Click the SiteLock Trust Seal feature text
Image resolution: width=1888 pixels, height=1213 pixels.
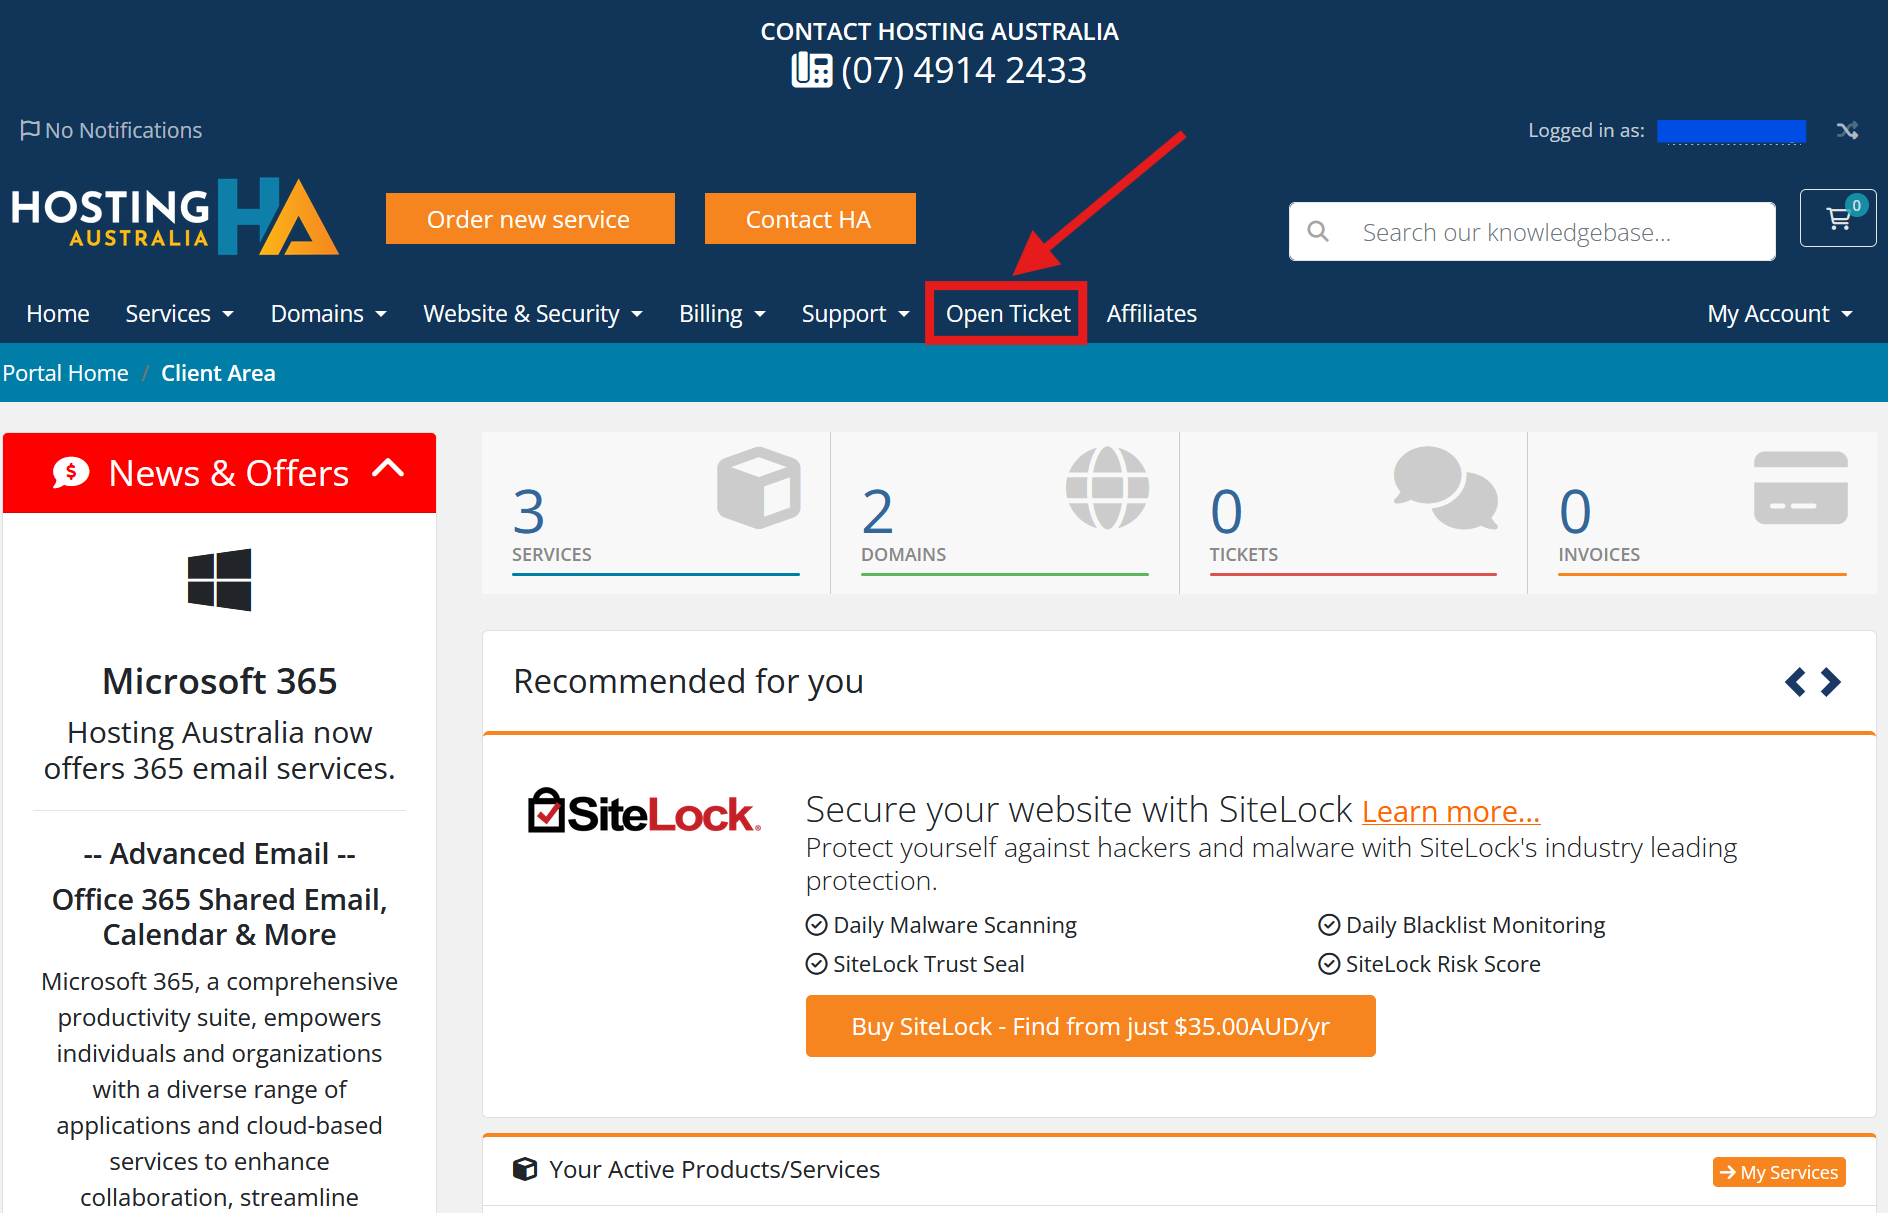[x=929, y=964]
